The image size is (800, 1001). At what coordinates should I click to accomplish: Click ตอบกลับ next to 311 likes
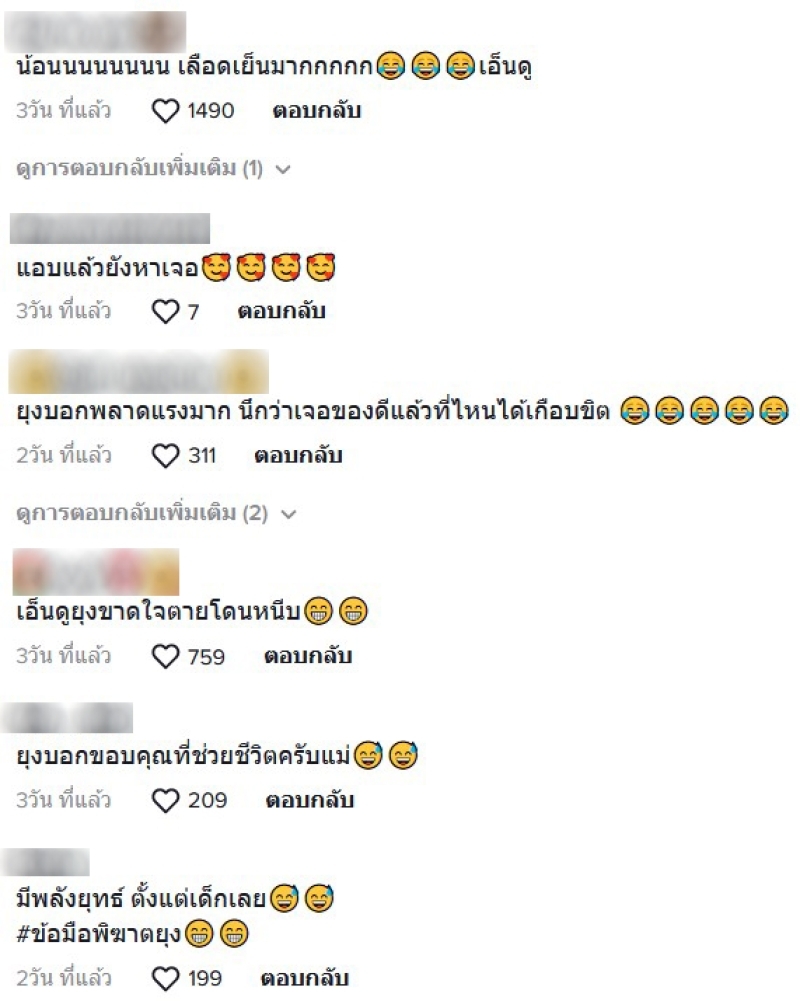[x=298, y=456]
